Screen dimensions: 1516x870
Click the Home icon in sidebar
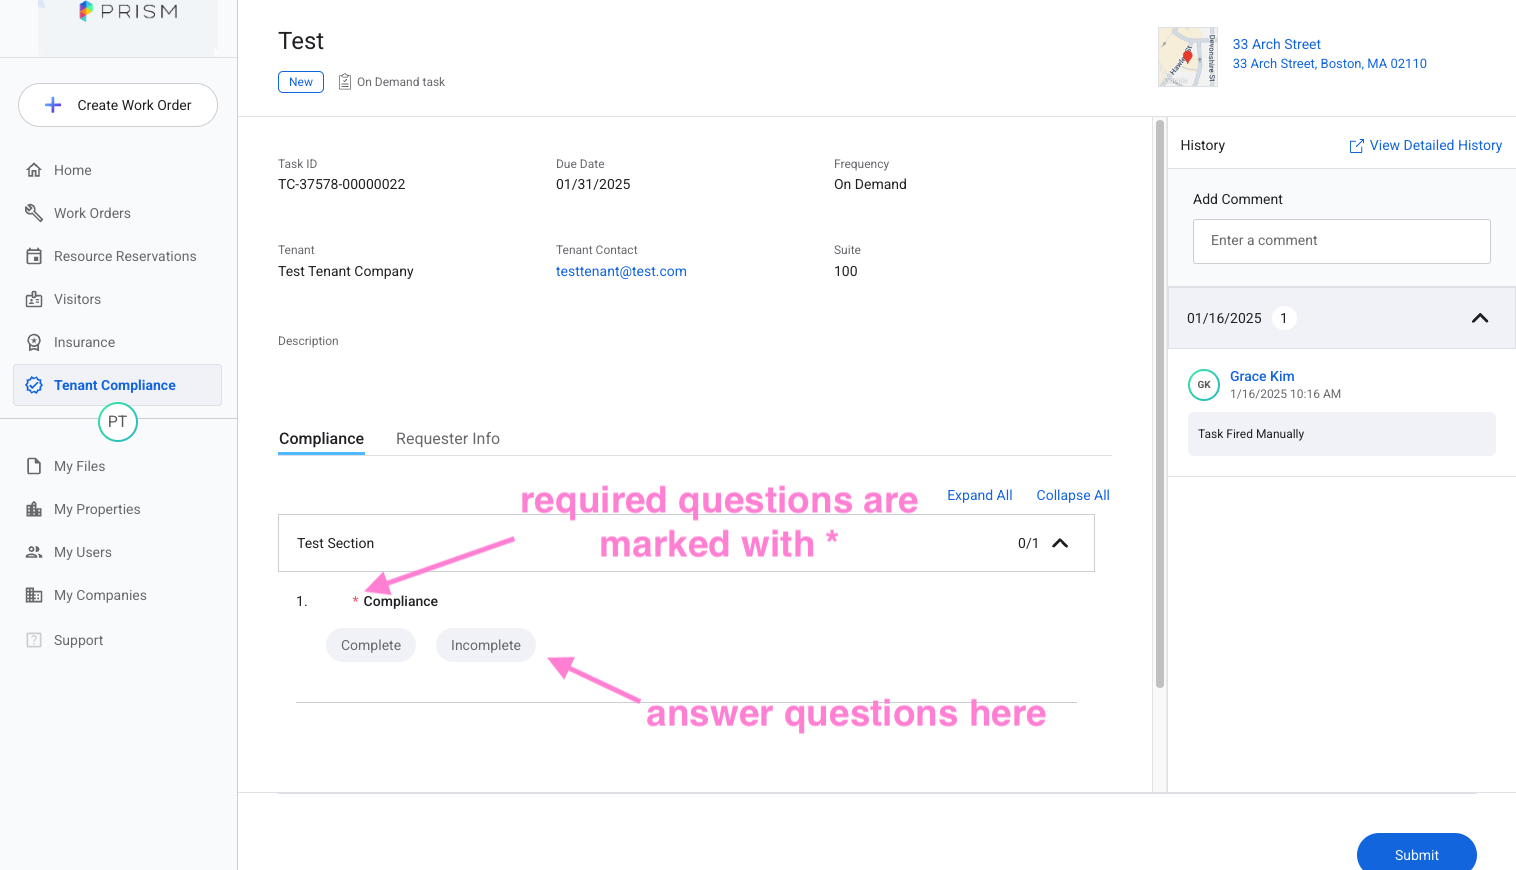tap(34, 170)
